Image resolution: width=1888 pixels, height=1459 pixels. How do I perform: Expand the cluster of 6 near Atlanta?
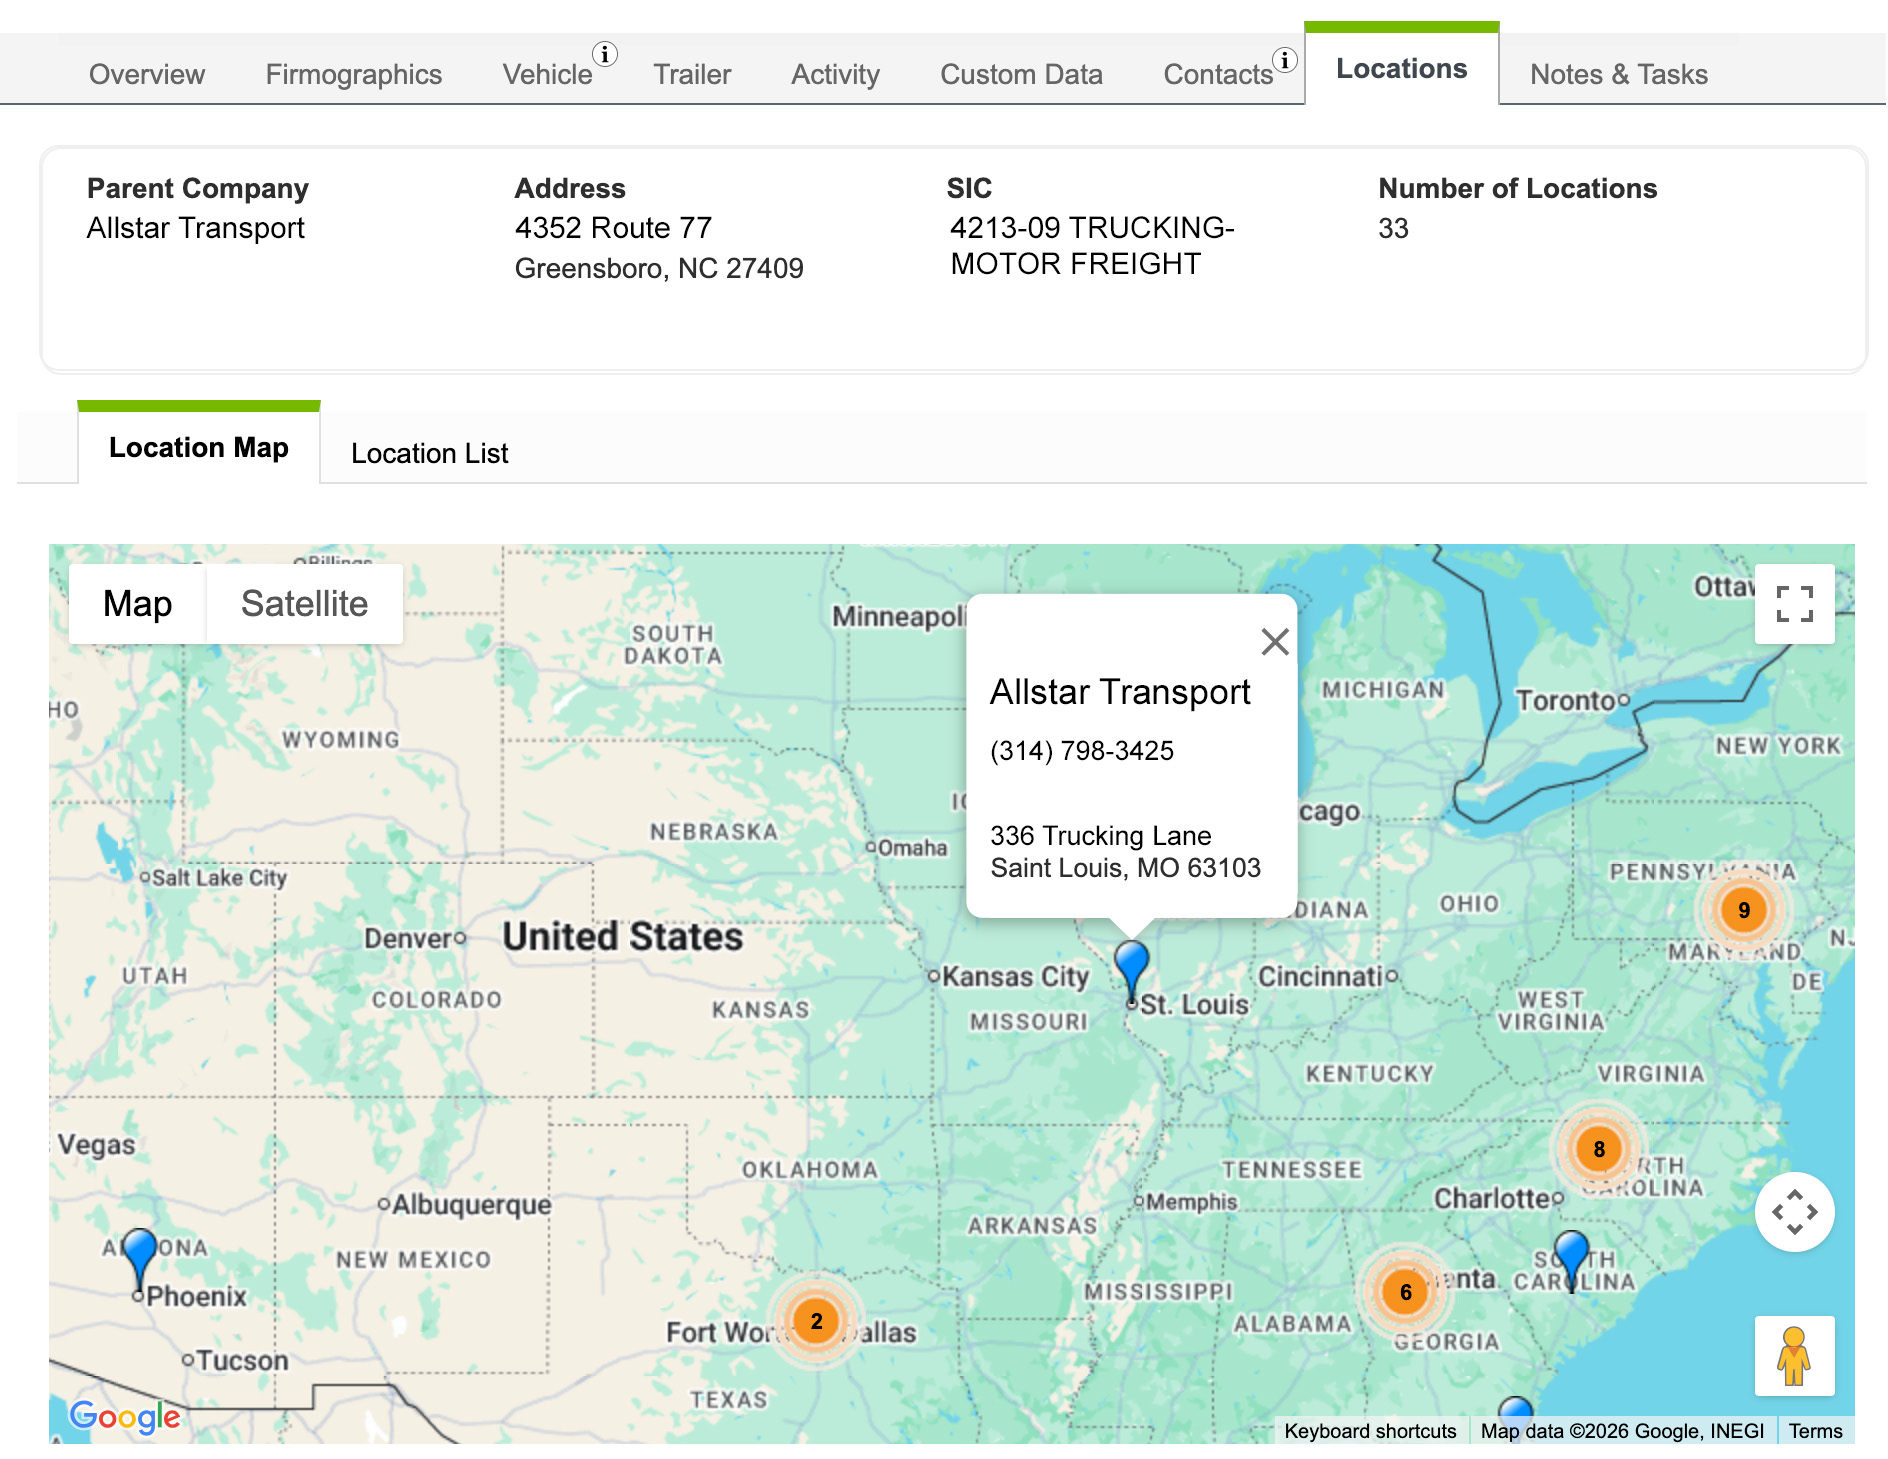click(1405, 1292)
